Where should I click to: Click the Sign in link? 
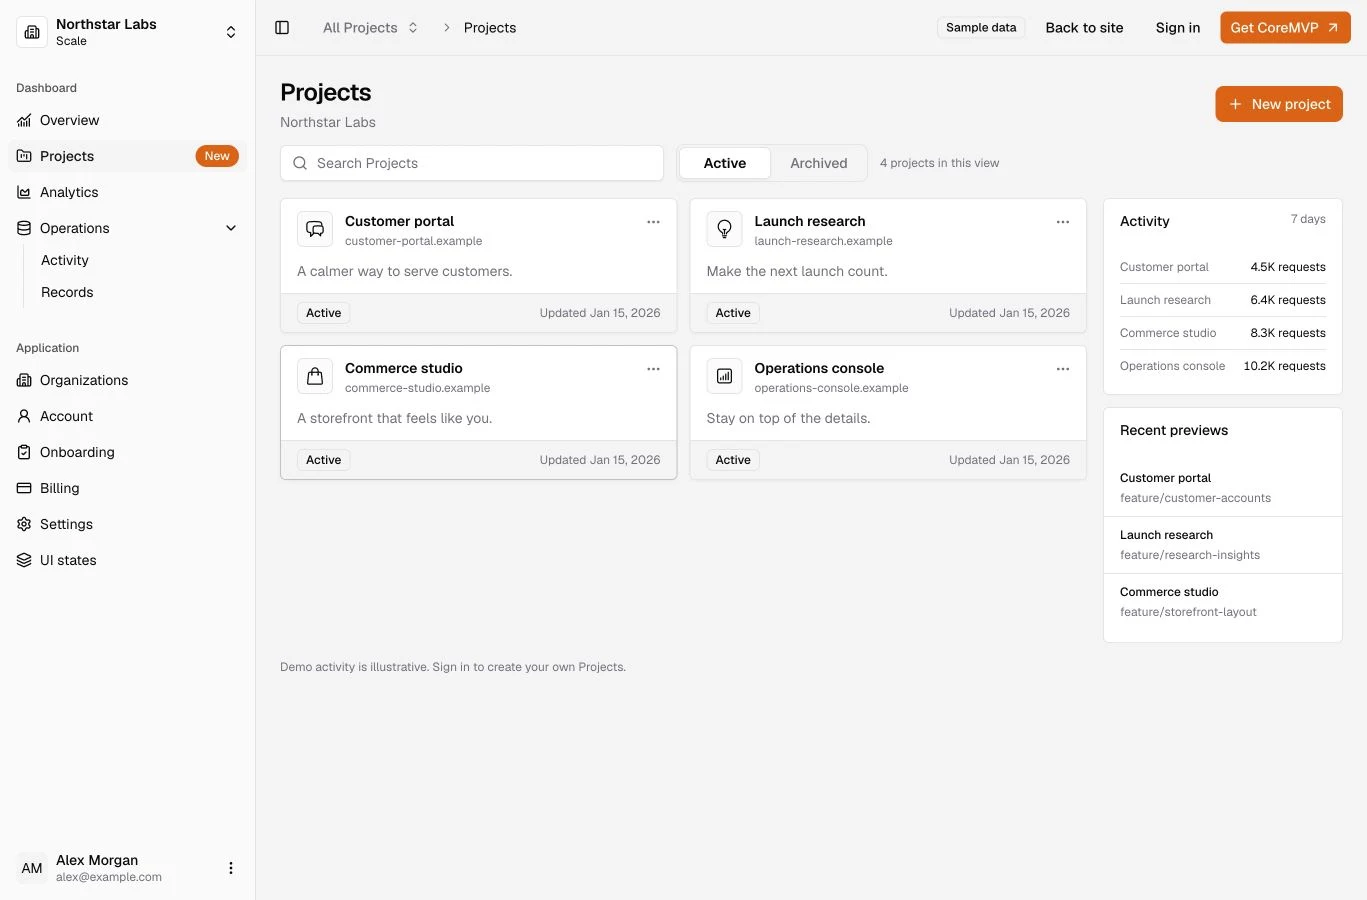[1178, 28]
